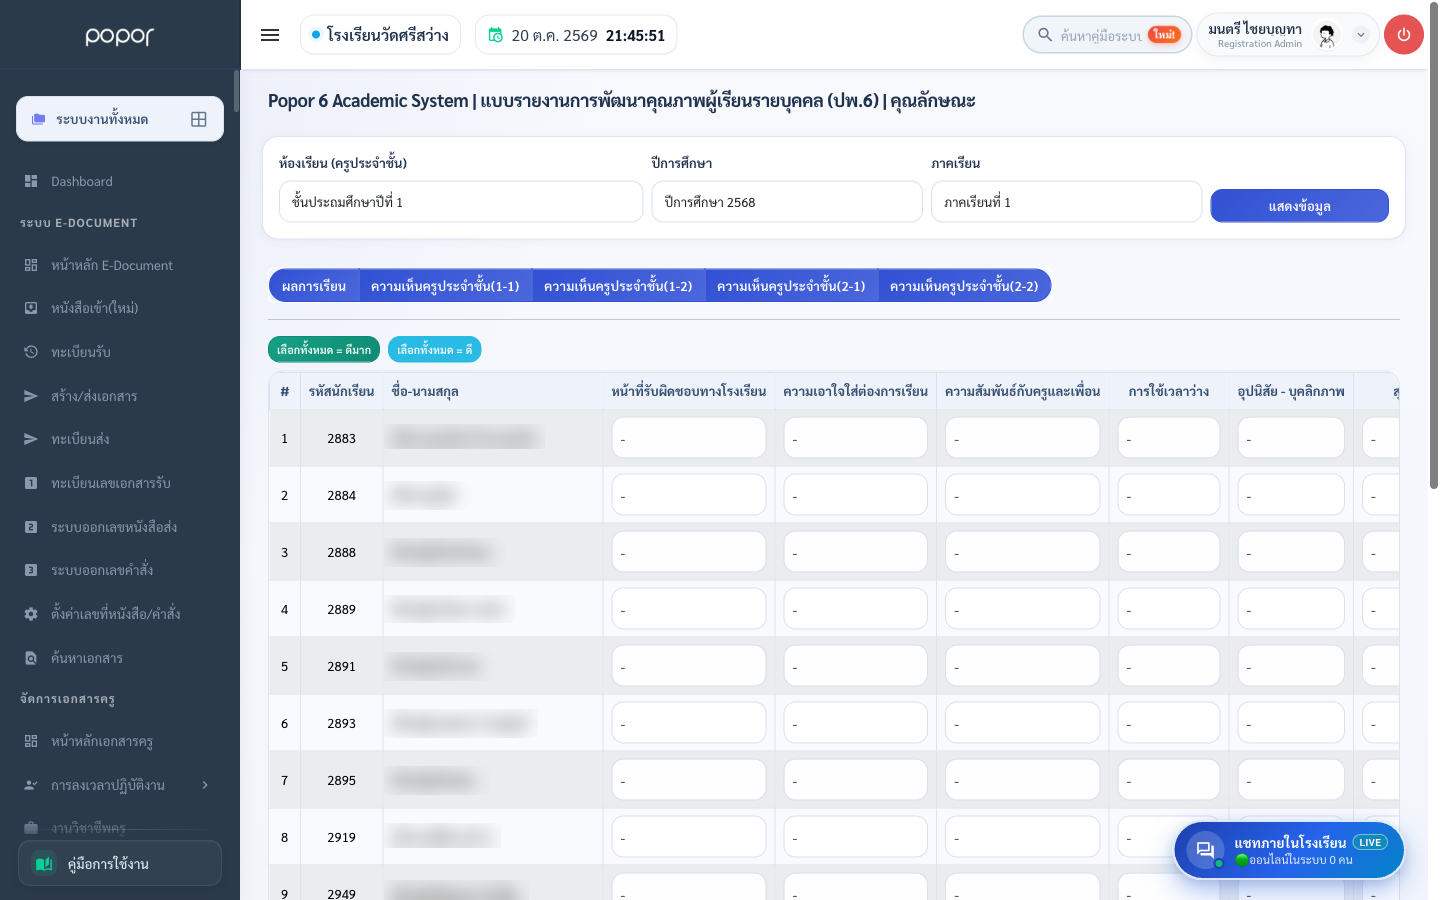Expand the user profile dropdown arrow
Viewport: 1440px width, 900px height.
pos(1360,35)
